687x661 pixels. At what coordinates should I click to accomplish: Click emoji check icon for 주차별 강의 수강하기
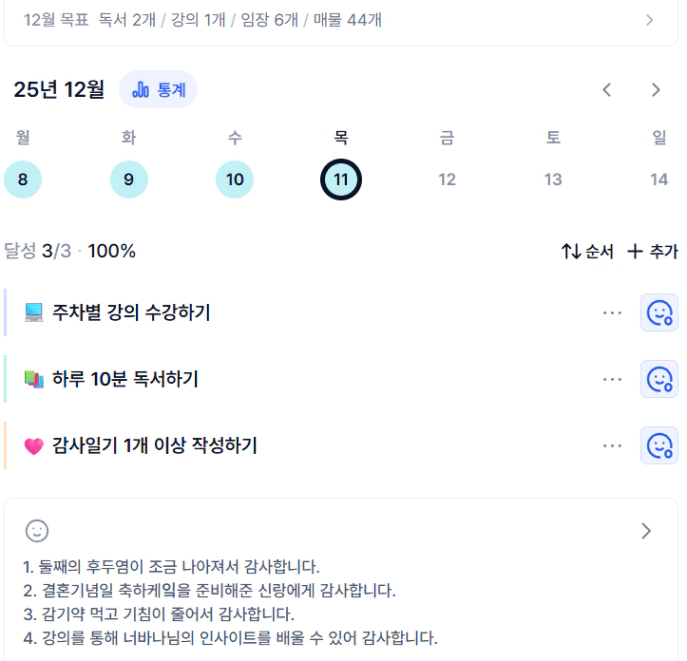coord(659,313)
